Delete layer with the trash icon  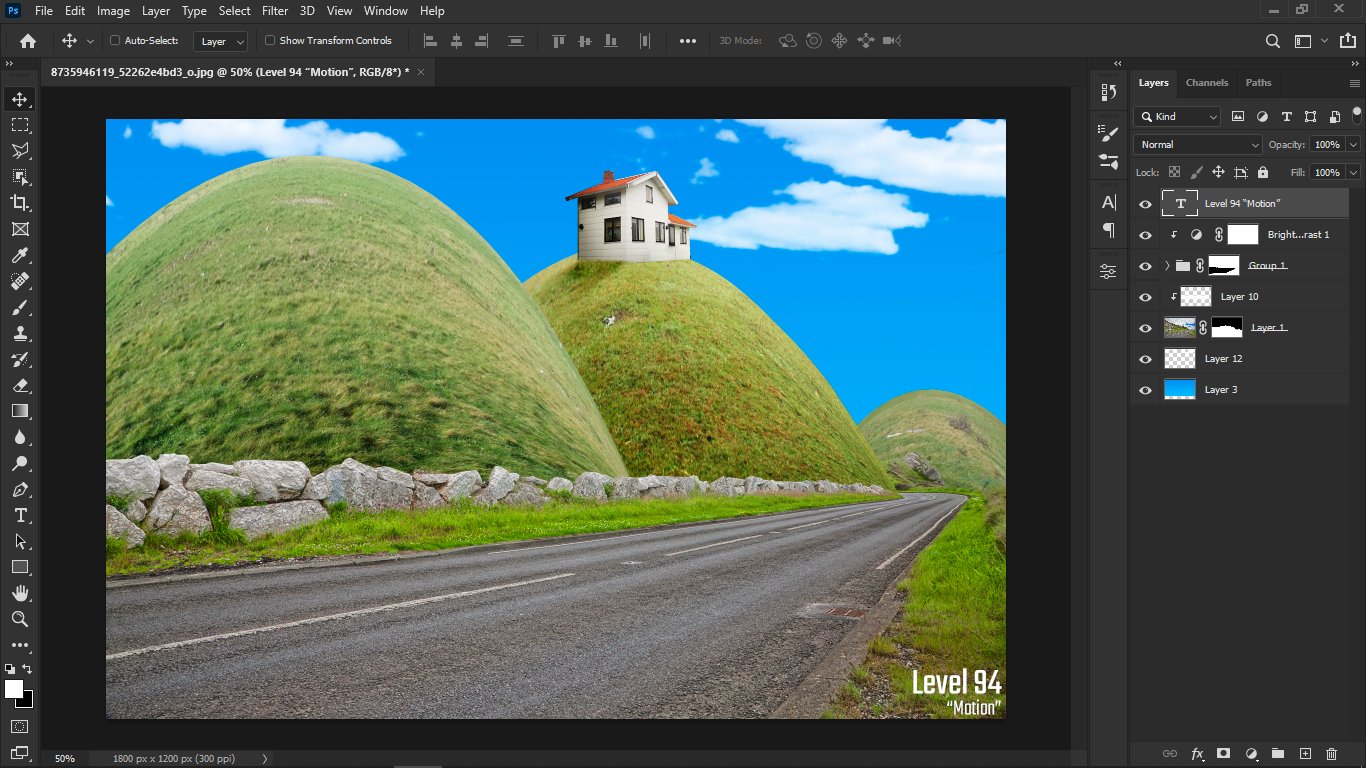(1331, 754)
